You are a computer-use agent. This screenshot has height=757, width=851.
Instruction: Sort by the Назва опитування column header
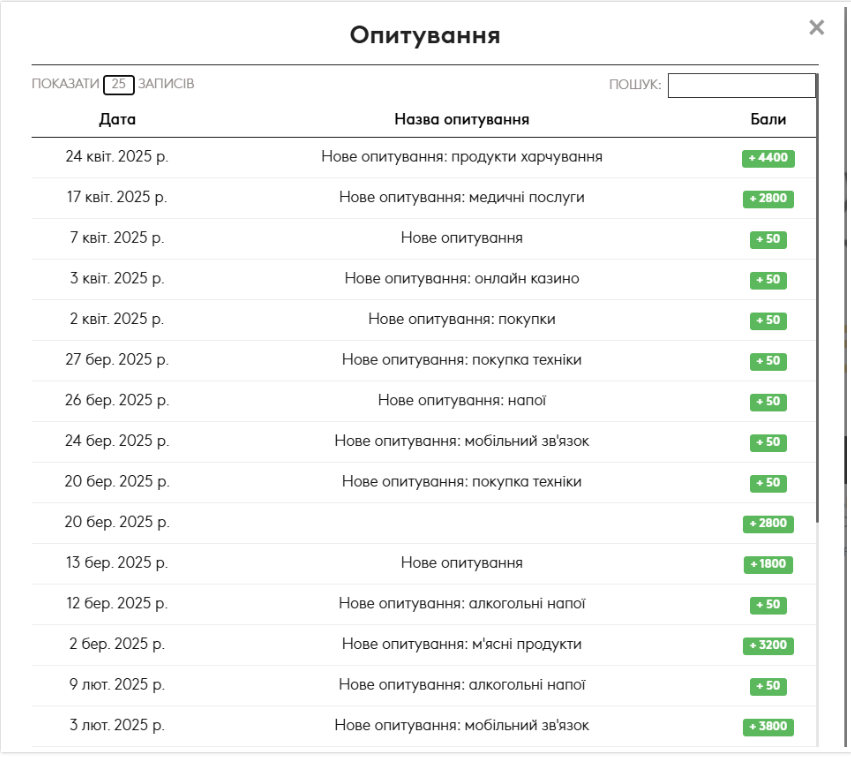461,119
